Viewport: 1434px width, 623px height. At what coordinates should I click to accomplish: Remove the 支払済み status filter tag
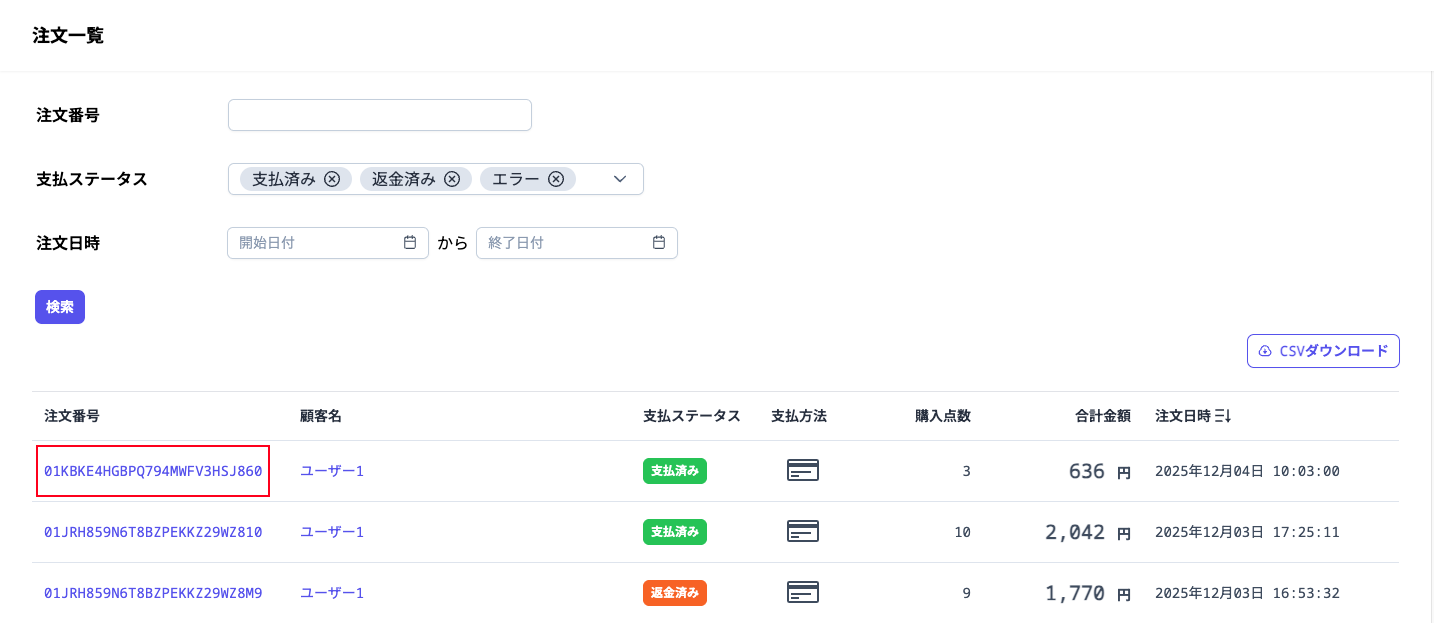click(332, 179)
